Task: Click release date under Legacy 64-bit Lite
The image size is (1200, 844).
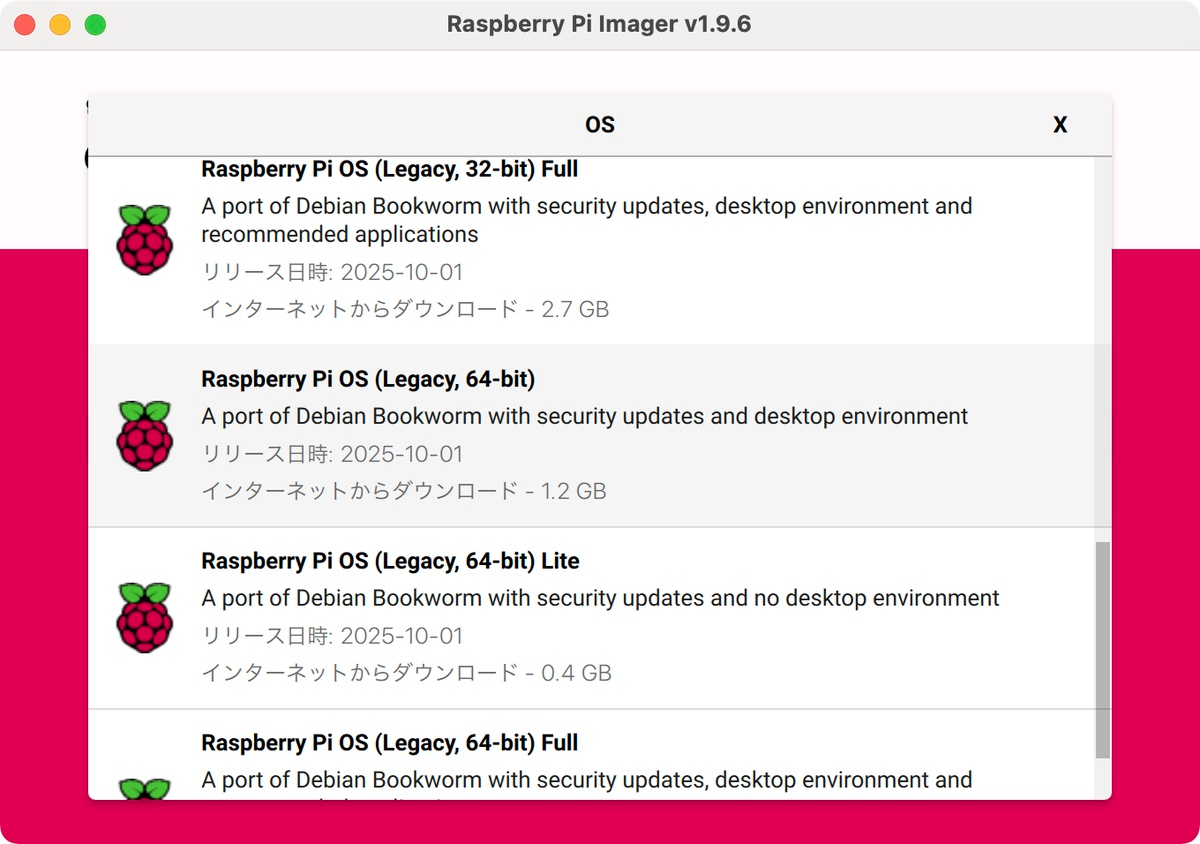Action: 332,636
